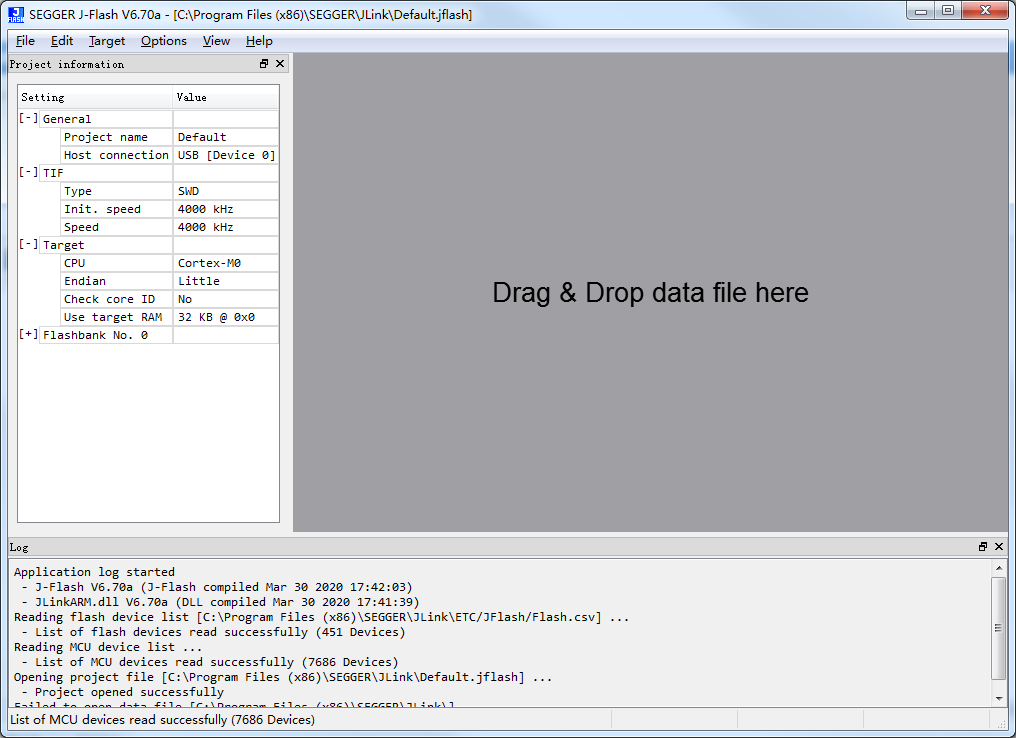The image size is (1016, 738).
Task: Click the Target group label
Action: (x=64, y=245)
